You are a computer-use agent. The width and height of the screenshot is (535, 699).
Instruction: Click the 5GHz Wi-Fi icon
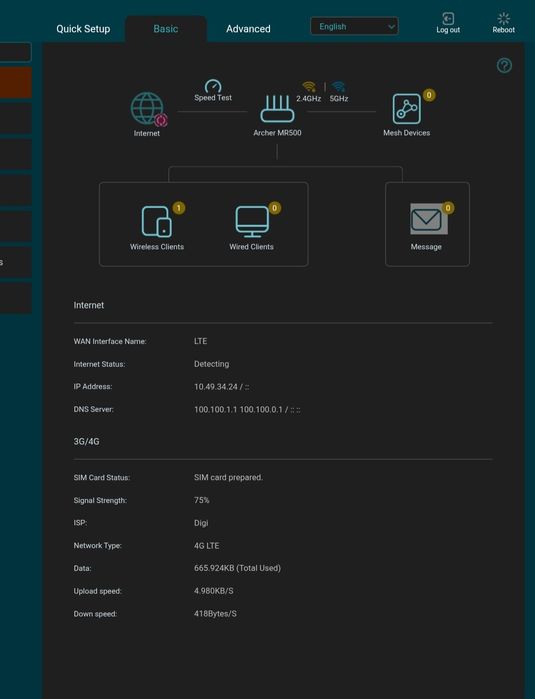coord(339,86)
